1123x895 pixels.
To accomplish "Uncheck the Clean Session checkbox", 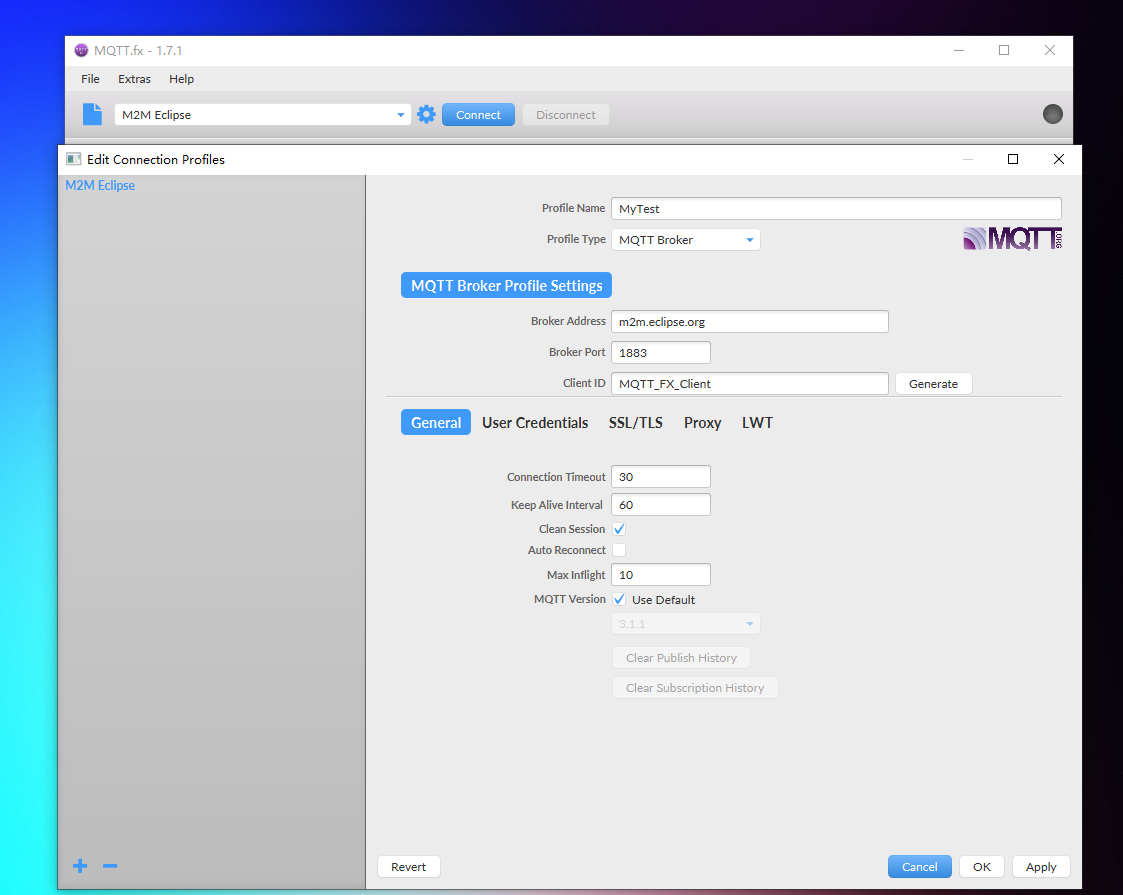I will pos(619,529).
